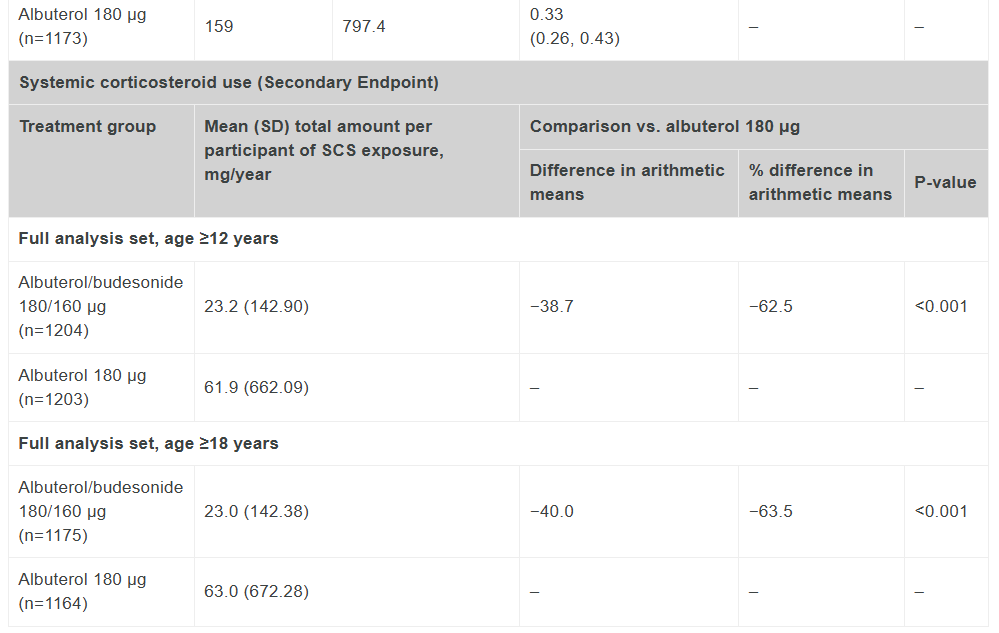Click the Full analysis set age ≥18 years row
Screen dimensions: 999x633
pyautogui.click(x=498, y=444)
